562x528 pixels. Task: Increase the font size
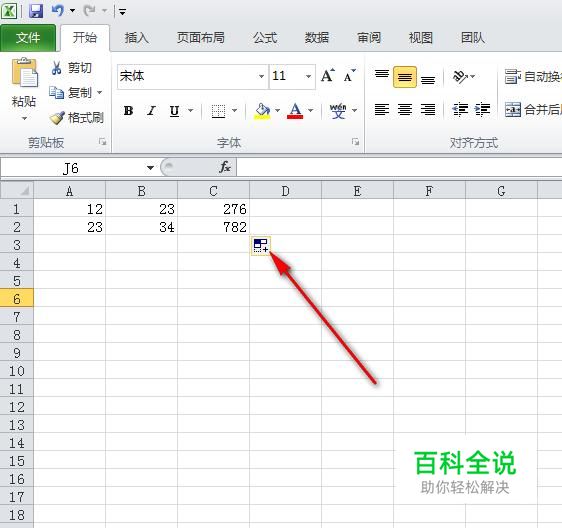coord(328,76)
